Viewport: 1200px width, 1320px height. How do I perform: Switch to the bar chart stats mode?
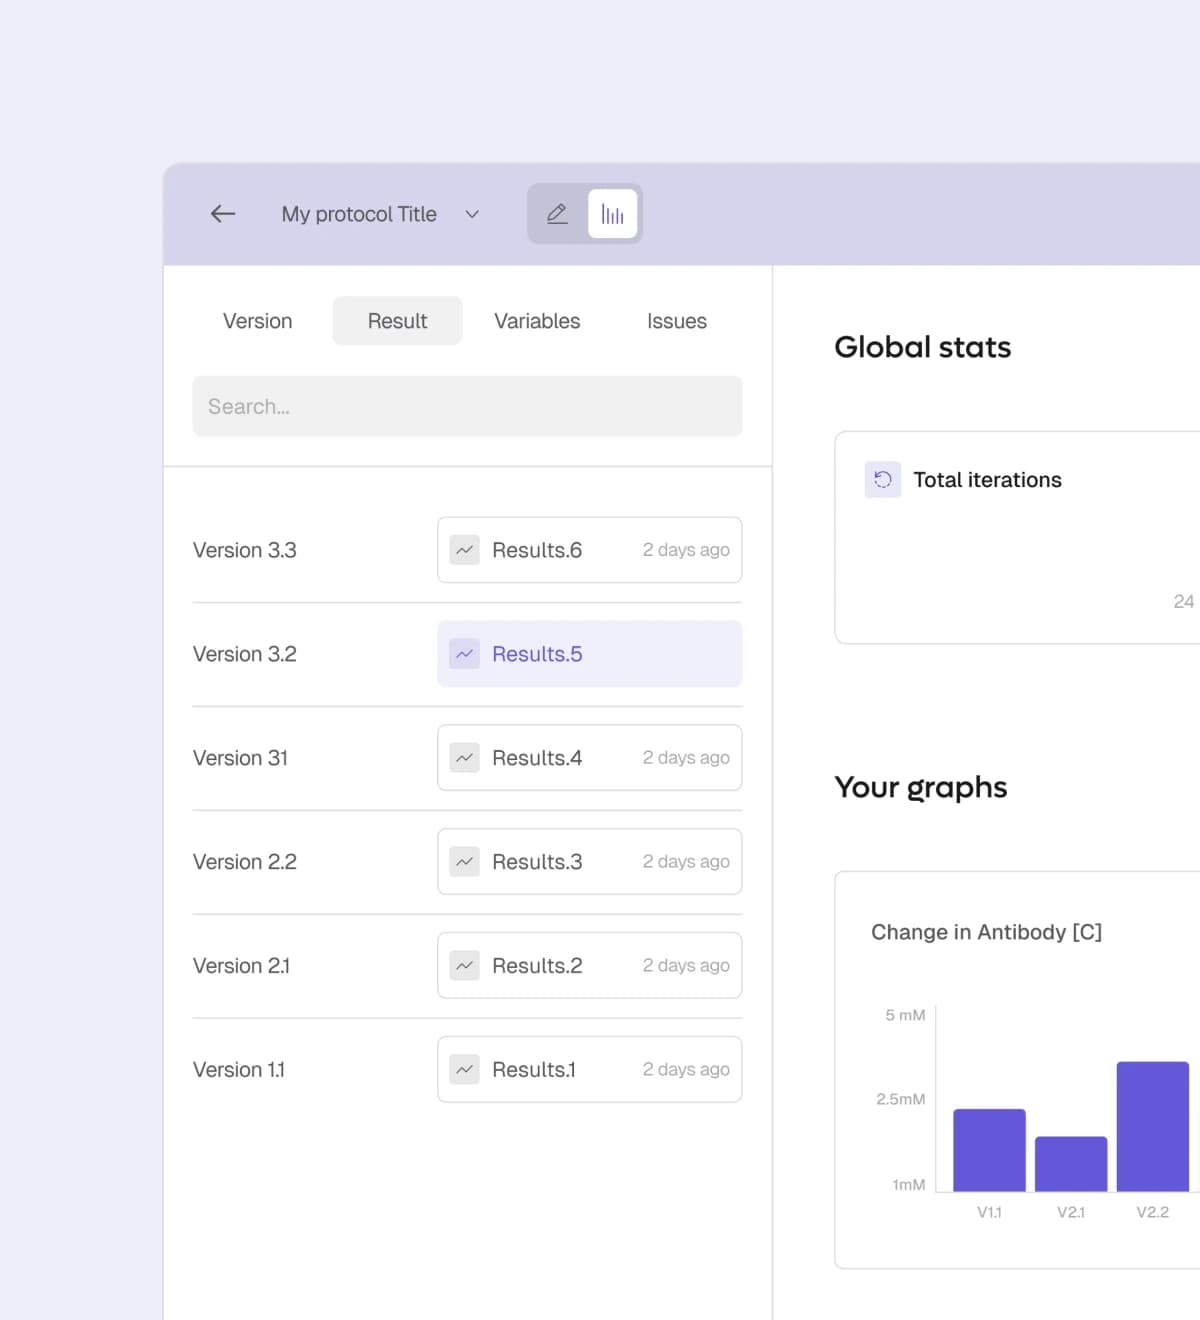tap(612, 214)
